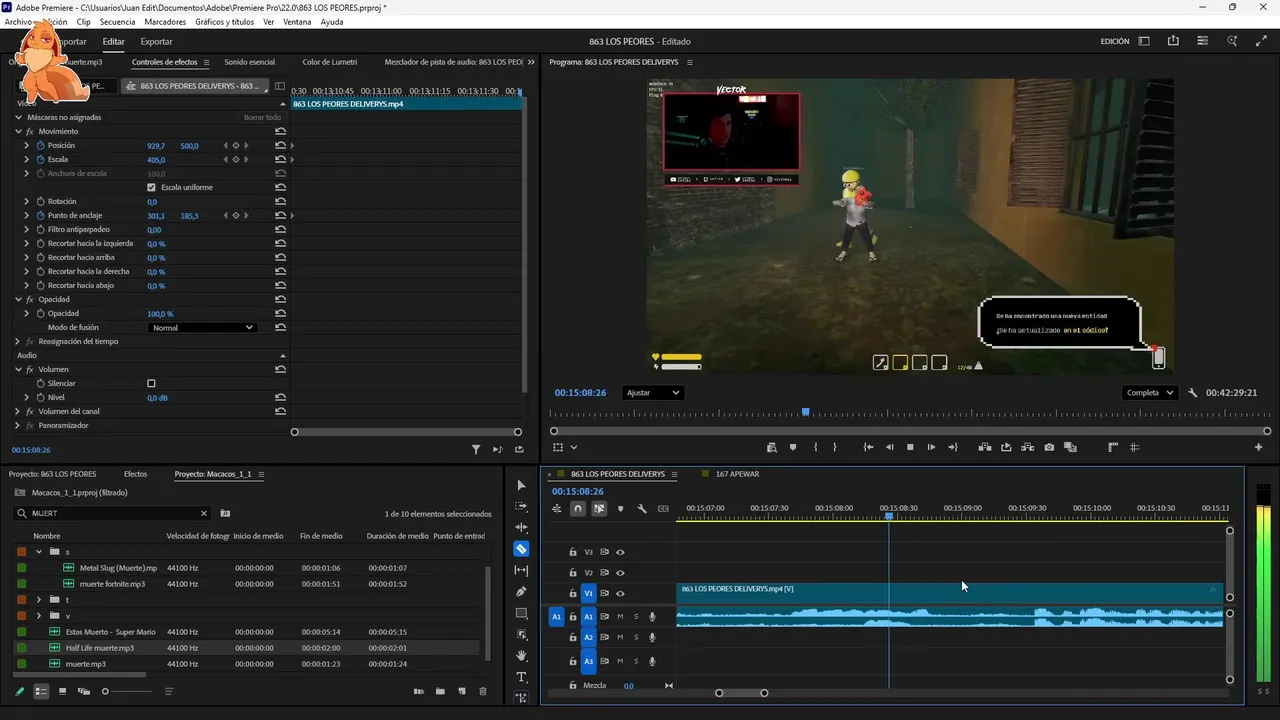Expand Panoramizador effect

pyautogui.click(x=18, y=426)
